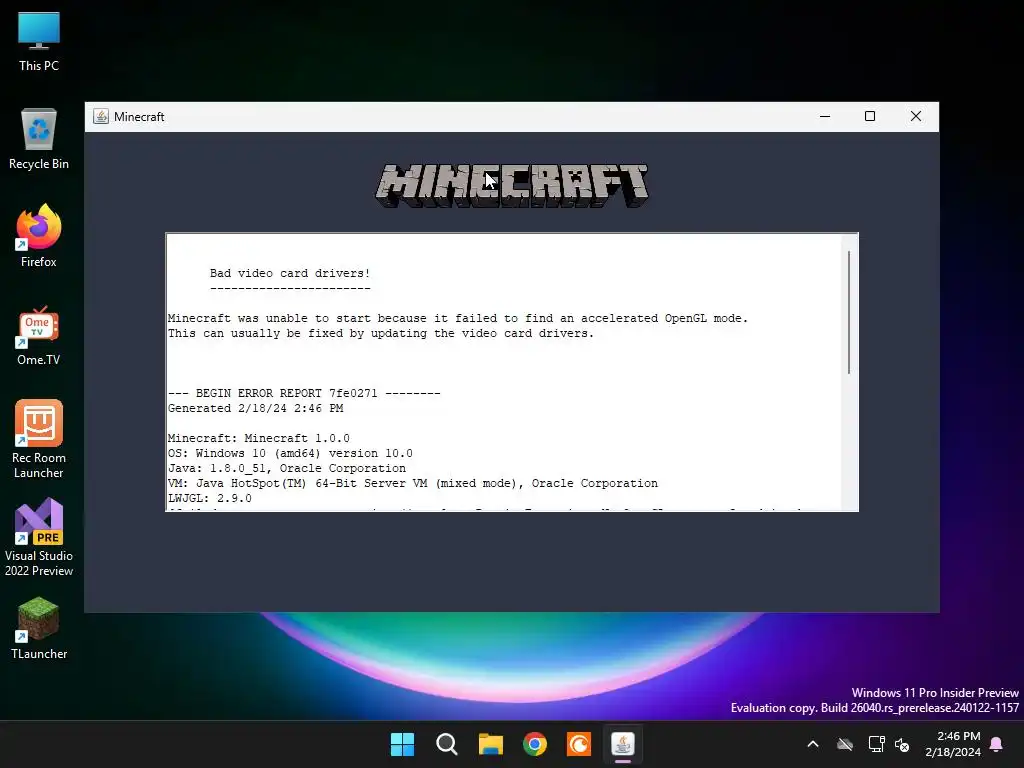Screen dimensions: 1024x768
Task: Close the Minecraft window
Action: [916, 116]
